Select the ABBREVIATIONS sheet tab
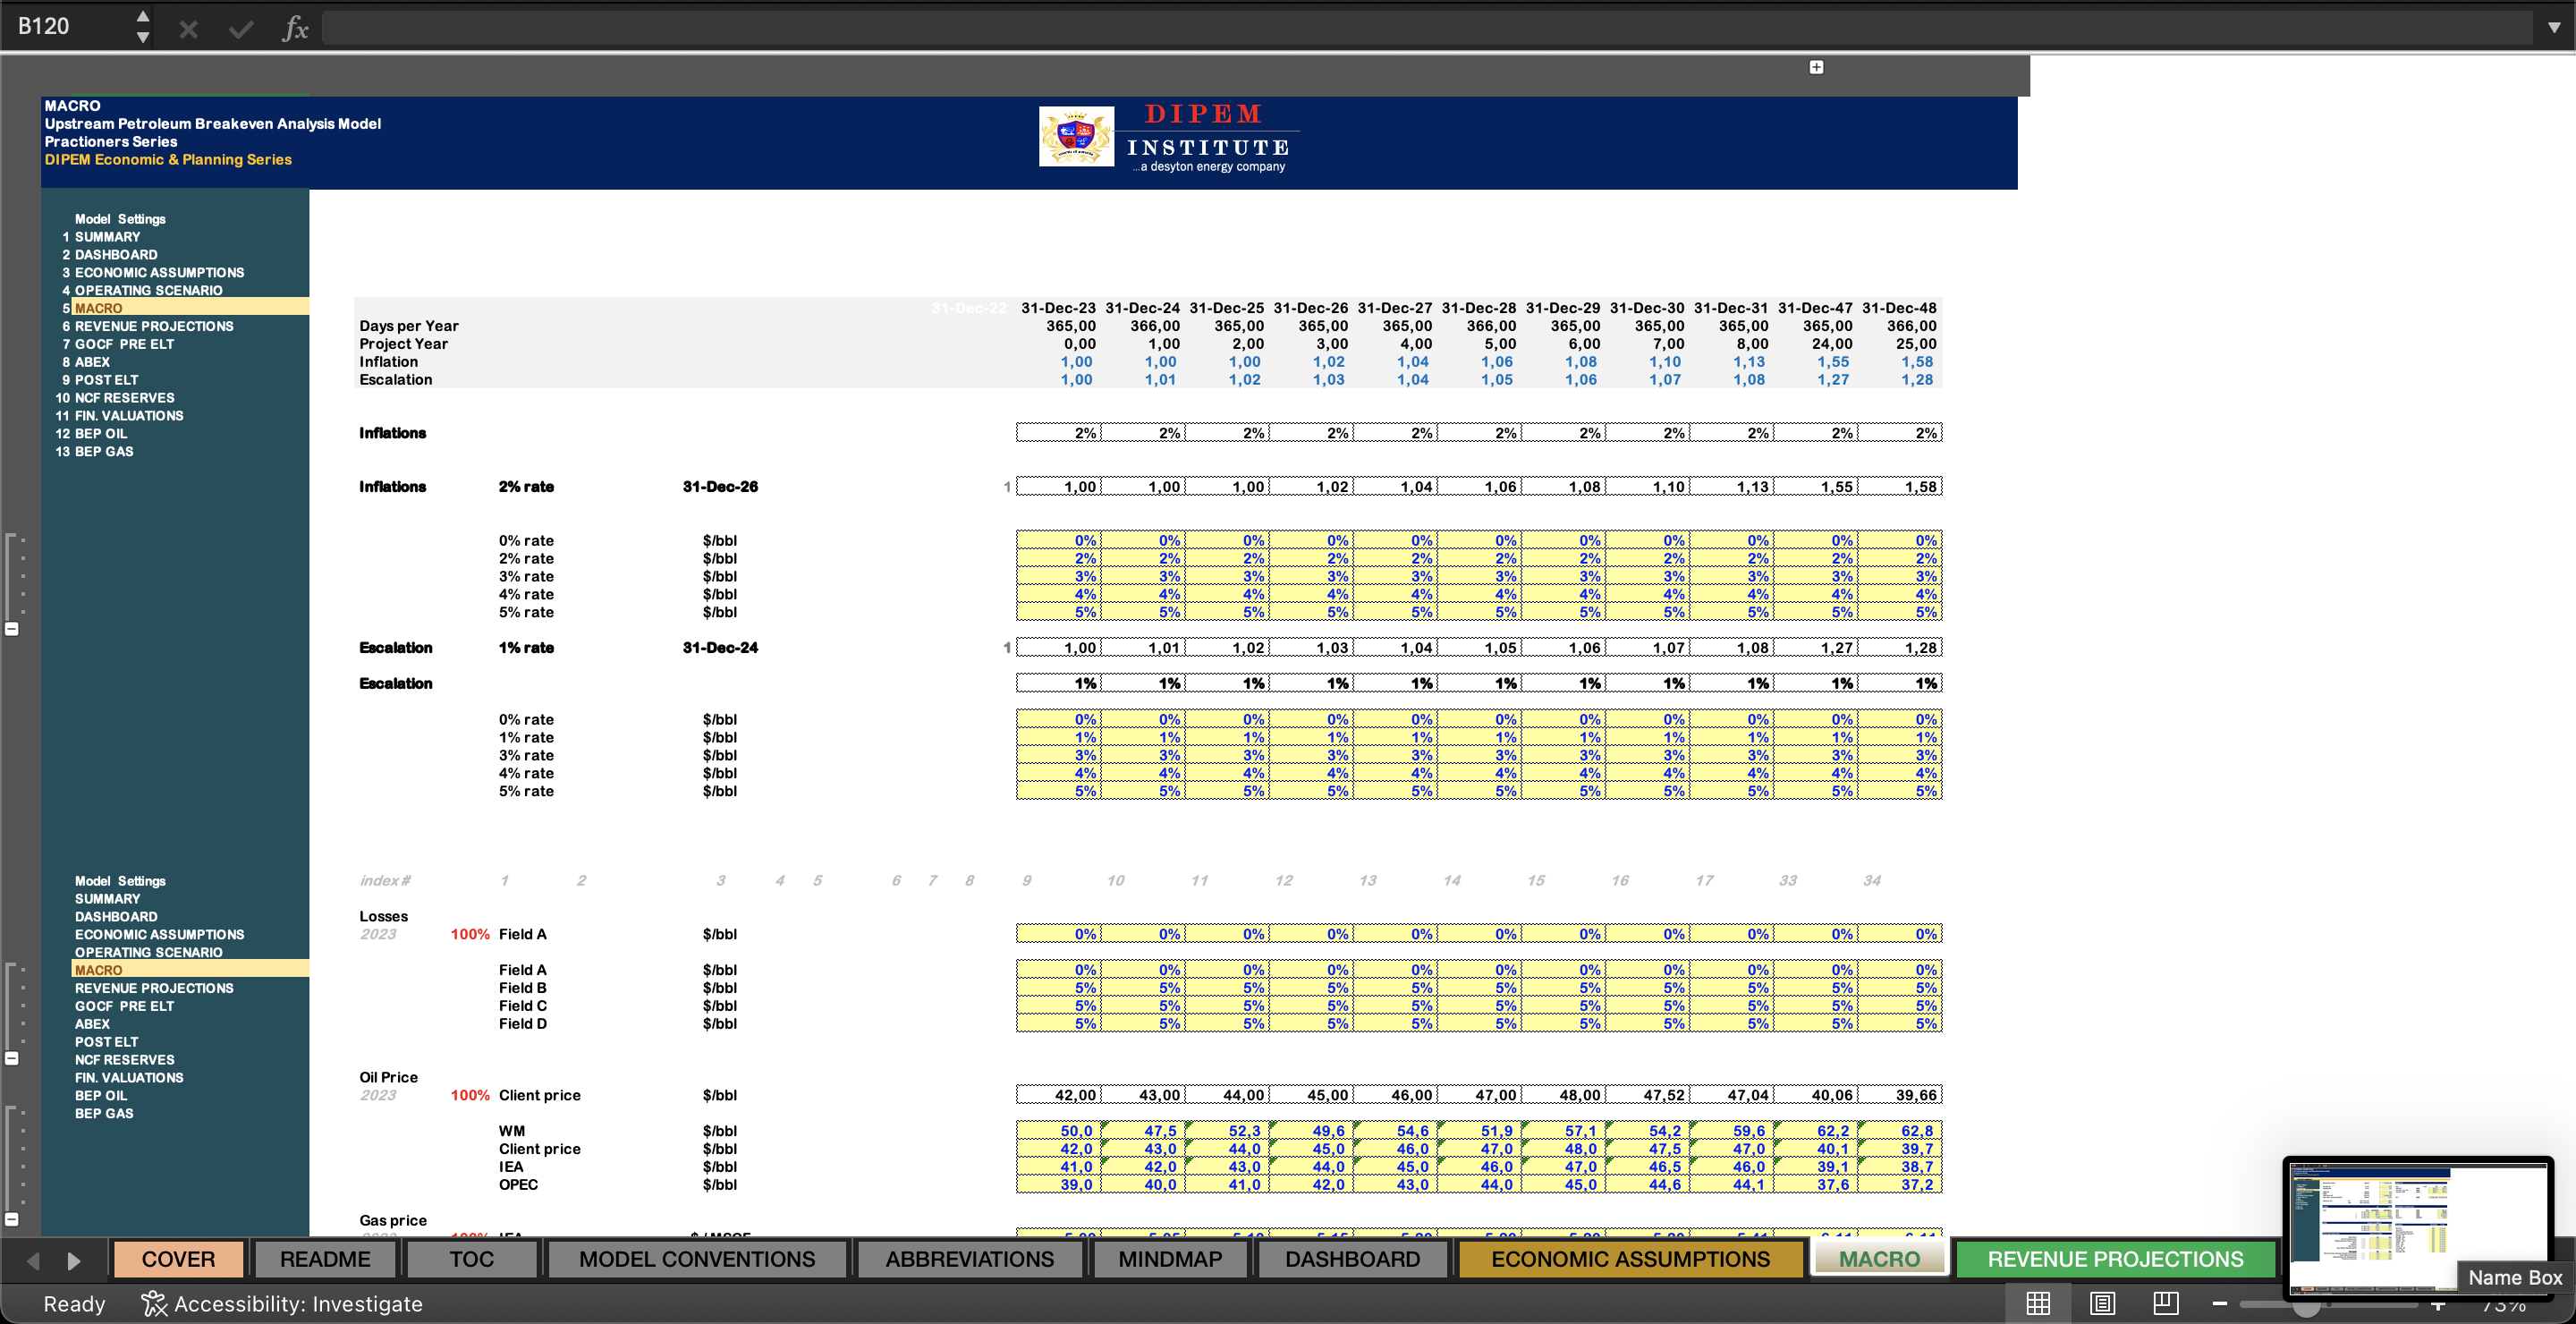Screen dimensions: 2576x1324 pos(969,1259)
